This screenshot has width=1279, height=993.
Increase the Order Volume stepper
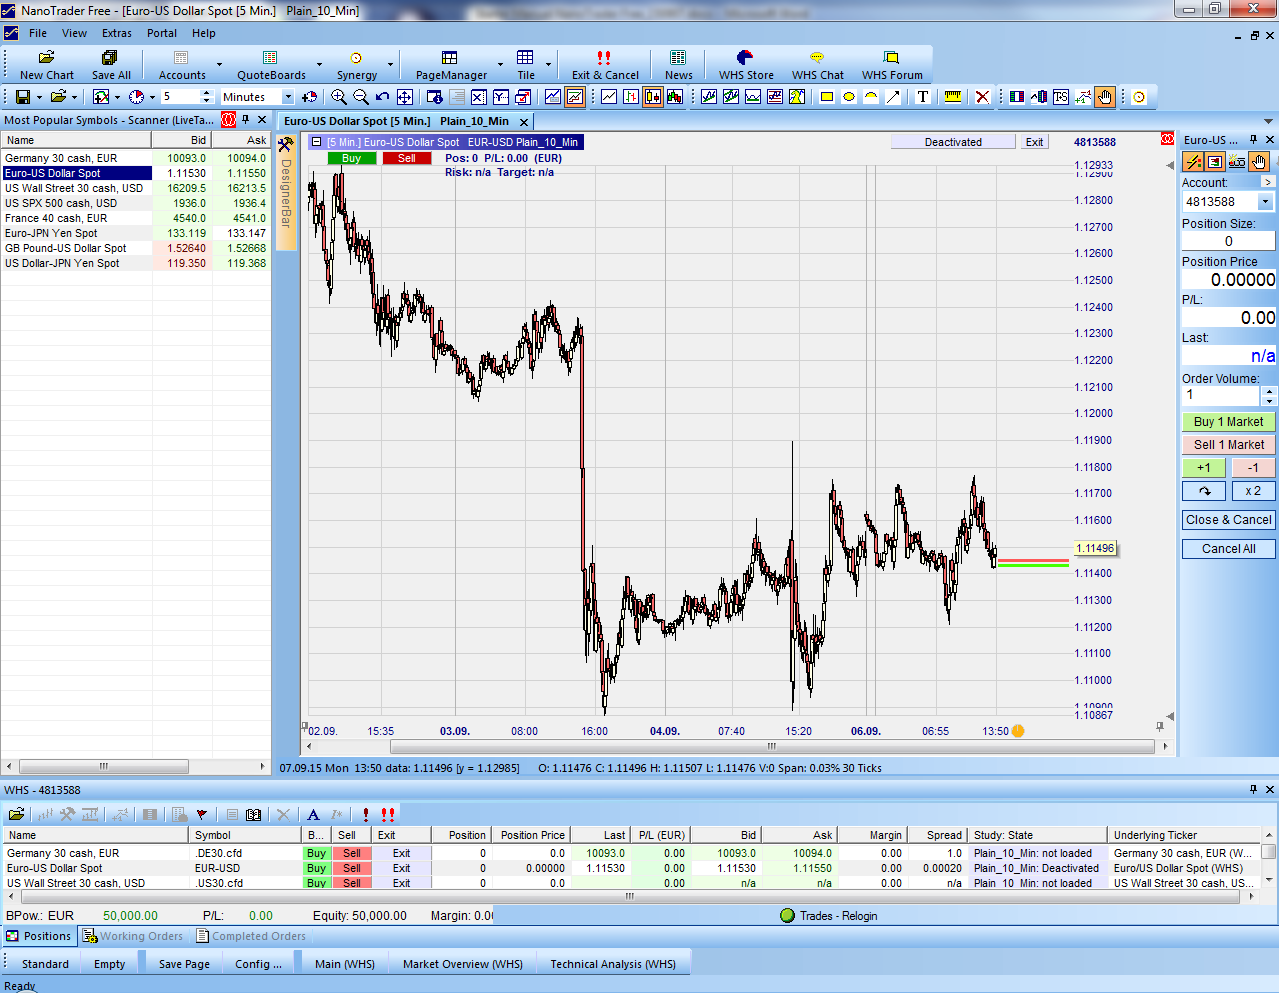[x=1269, y=390]
